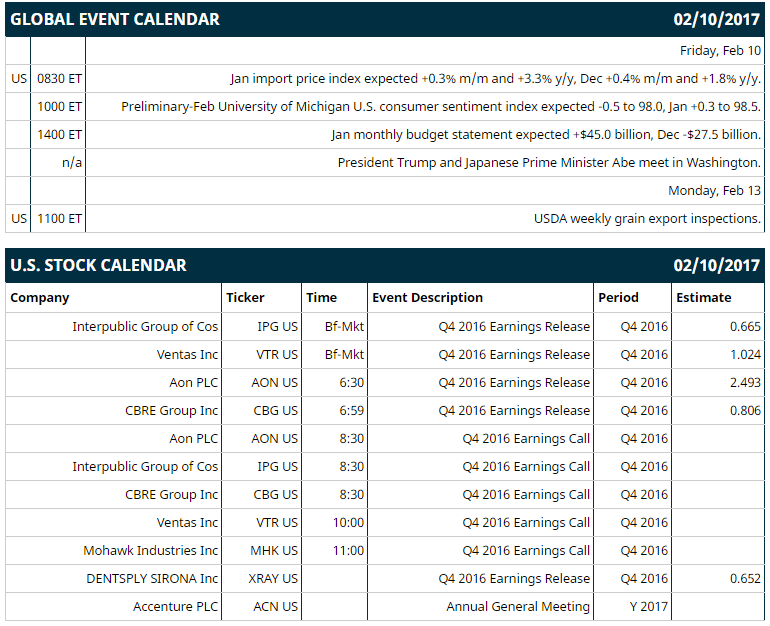Click the Jan import price index event

click(x=495, y=79)
